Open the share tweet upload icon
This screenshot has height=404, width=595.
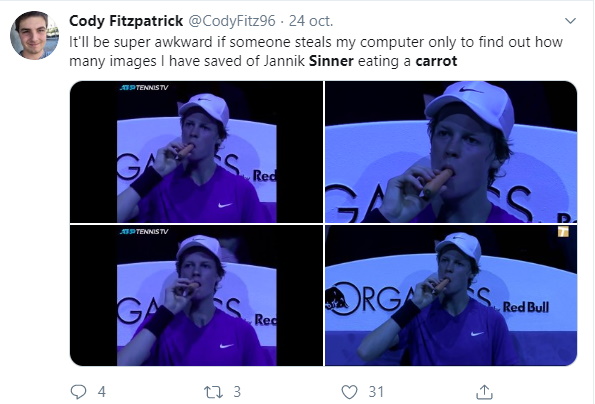click(x=484, y=392)
